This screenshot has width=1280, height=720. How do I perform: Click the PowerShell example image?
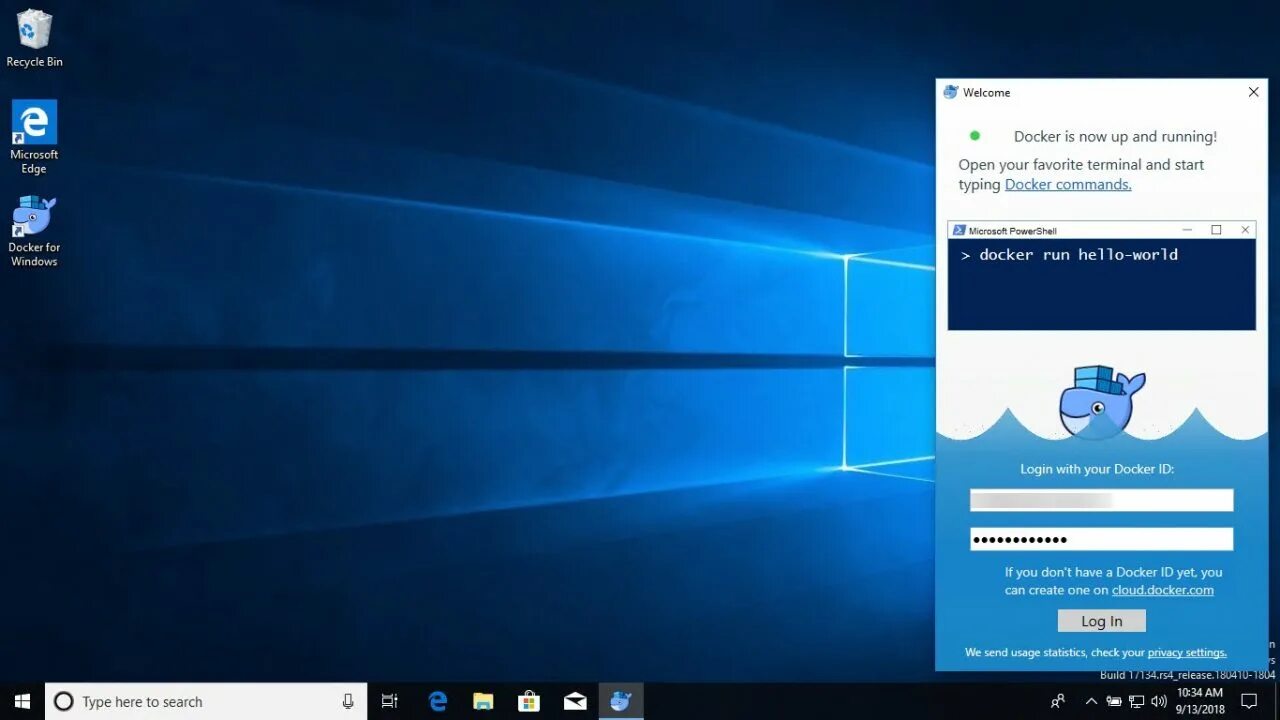click(x=1101, y=276)
